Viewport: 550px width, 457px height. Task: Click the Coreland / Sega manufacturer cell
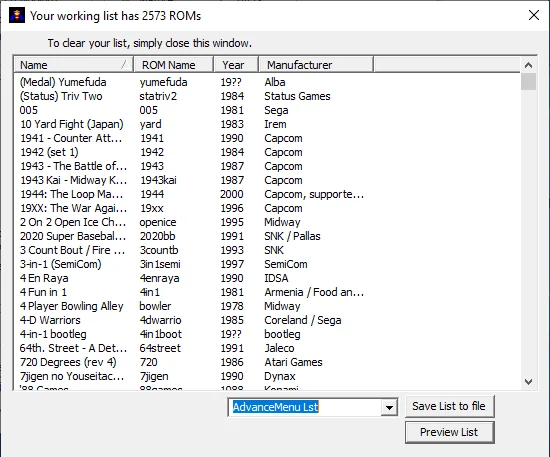(x=303, y=321)
